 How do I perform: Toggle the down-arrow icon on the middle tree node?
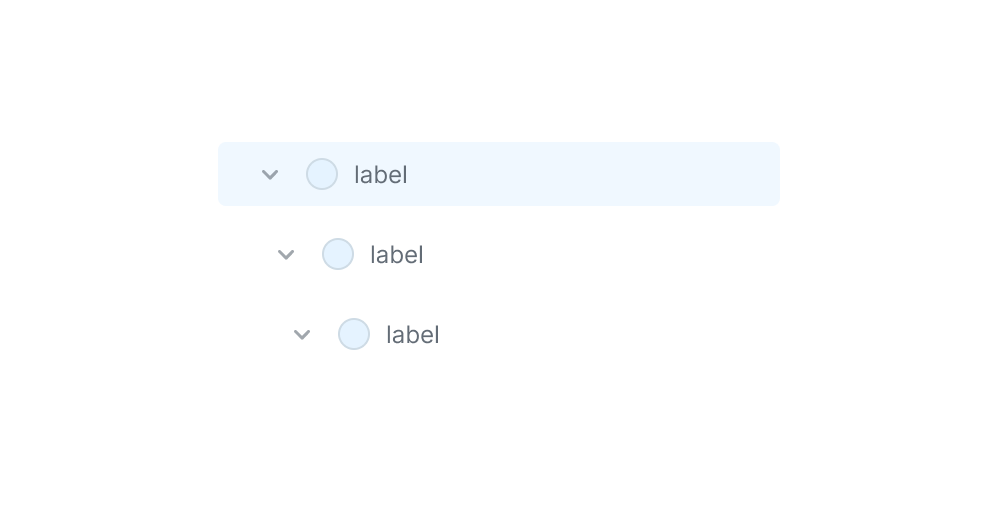click(286, 255)
